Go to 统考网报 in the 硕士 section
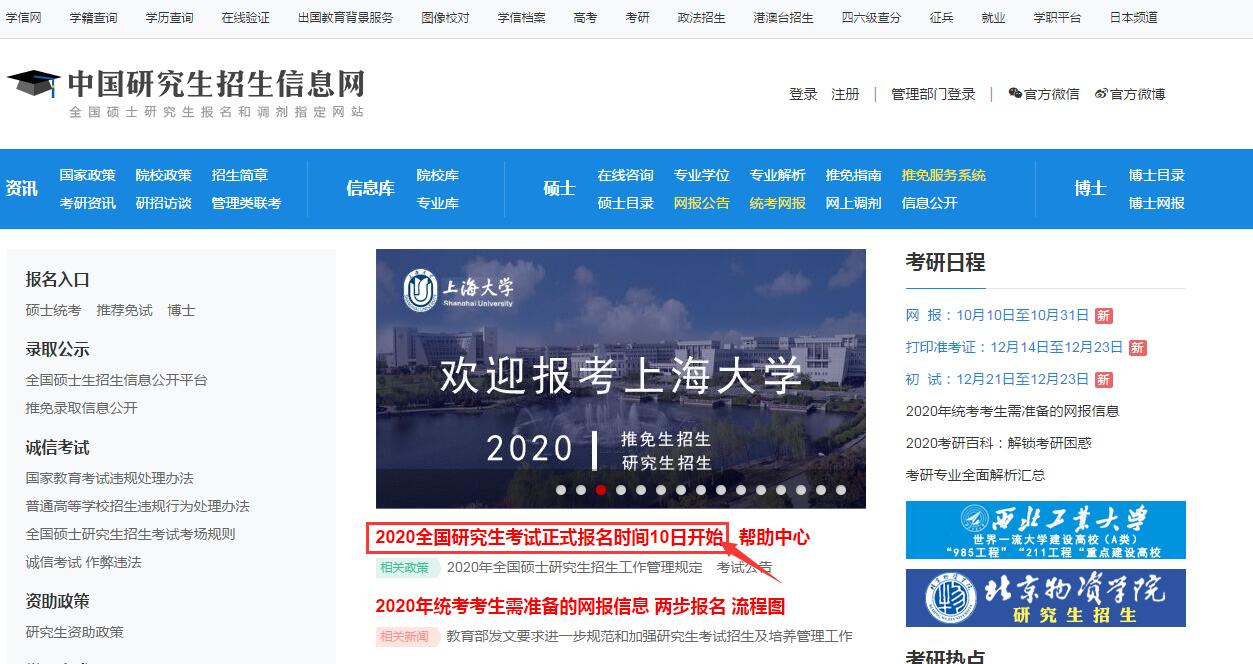 pyautogui.click(x=777, y=203)
